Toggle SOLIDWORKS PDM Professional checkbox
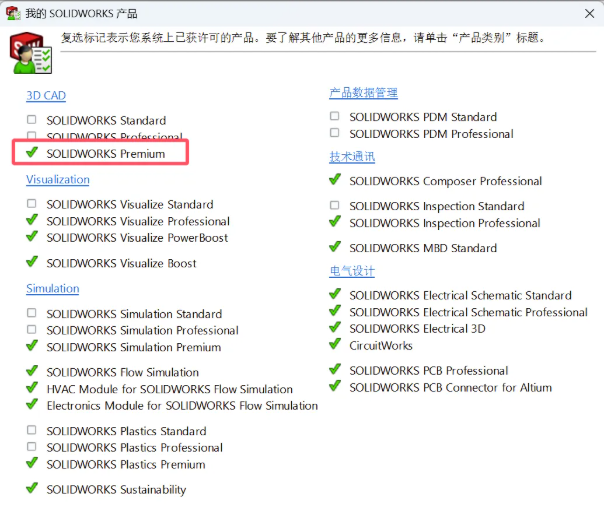 335,133
